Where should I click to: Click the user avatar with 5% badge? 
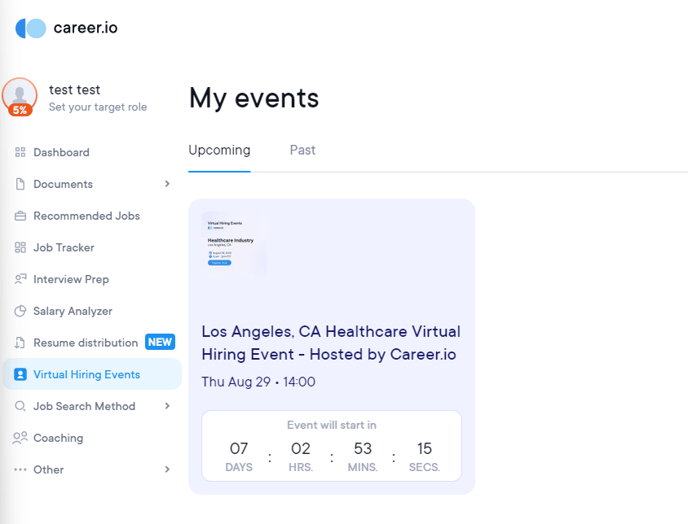click(19, 97)
